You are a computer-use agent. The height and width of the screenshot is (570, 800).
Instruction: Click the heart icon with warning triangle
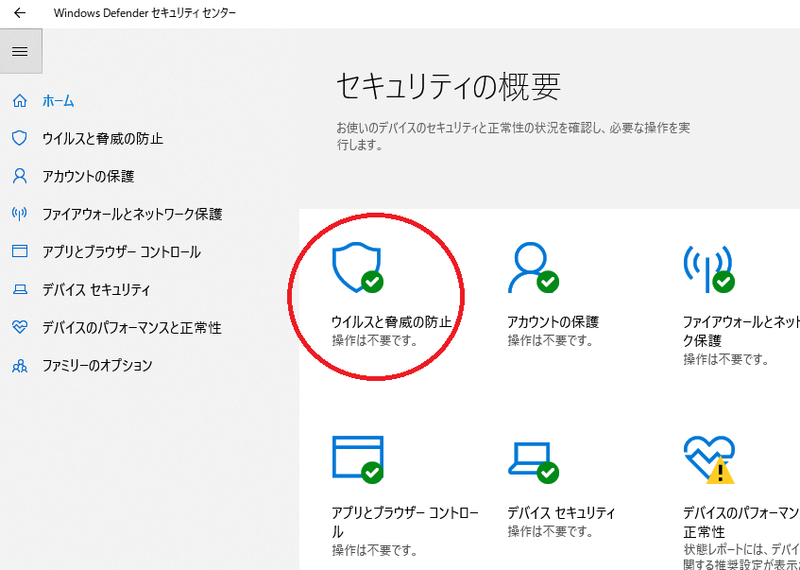pos(709,459)
